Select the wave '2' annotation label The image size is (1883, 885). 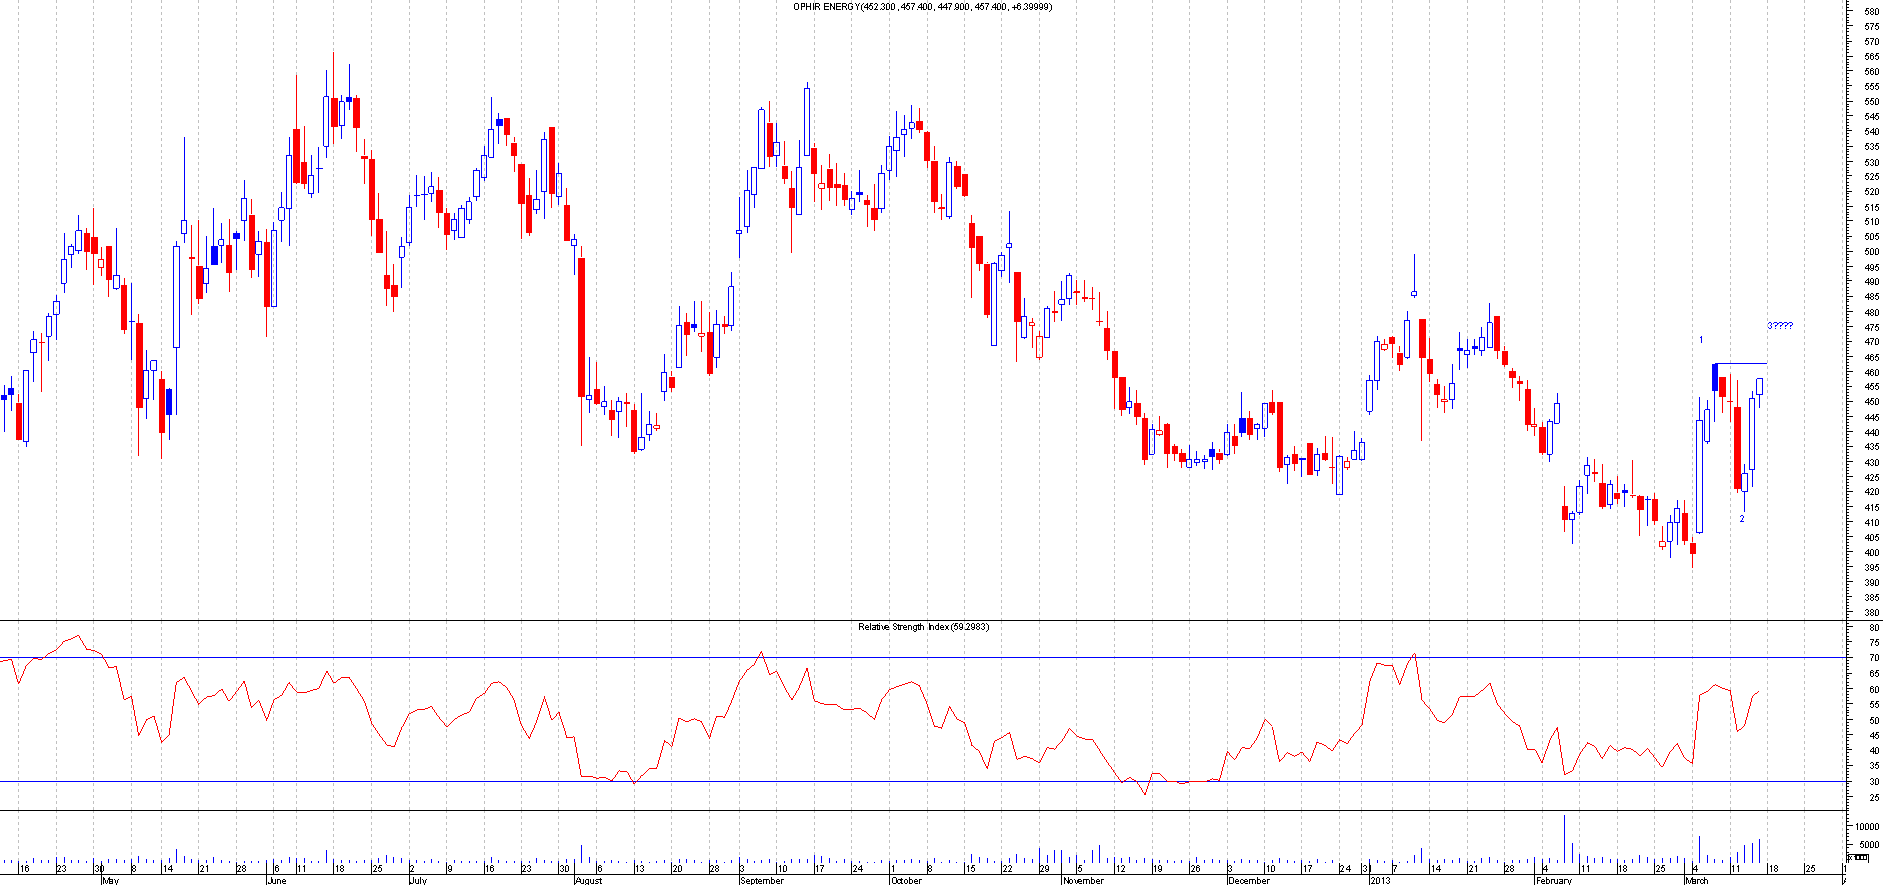[x=1741, y=519]
